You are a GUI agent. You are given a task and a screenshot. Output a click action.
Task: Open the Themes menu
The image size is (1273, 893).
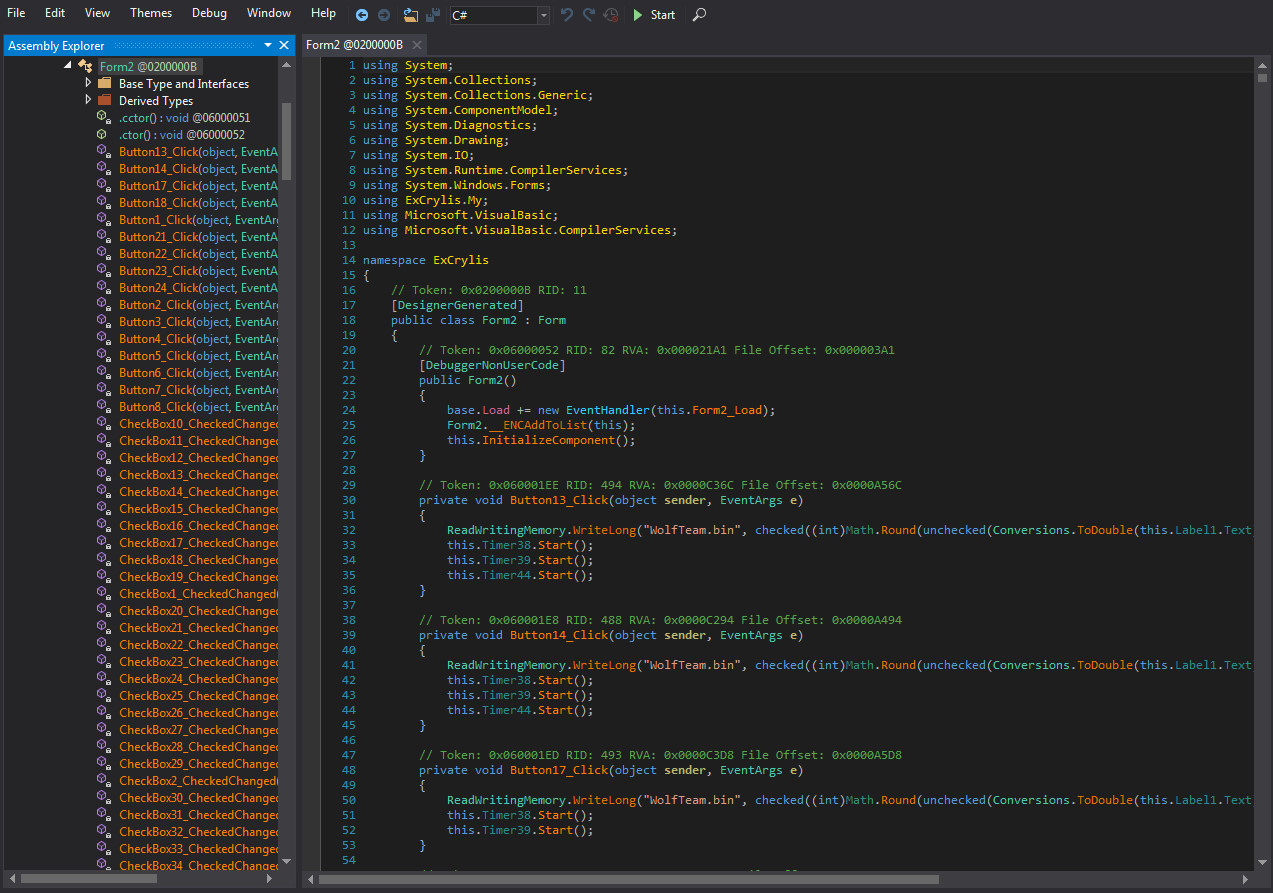coord(151,13)
